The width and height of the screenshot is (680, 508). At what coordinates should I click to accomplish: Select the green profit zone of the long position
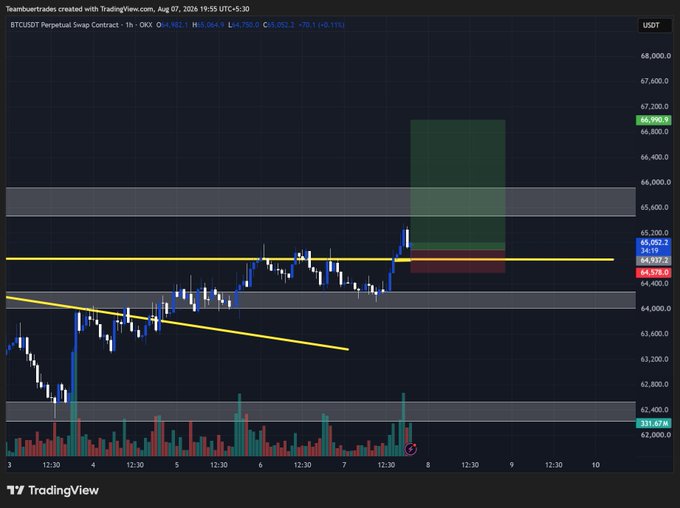(x=458, y=184)
